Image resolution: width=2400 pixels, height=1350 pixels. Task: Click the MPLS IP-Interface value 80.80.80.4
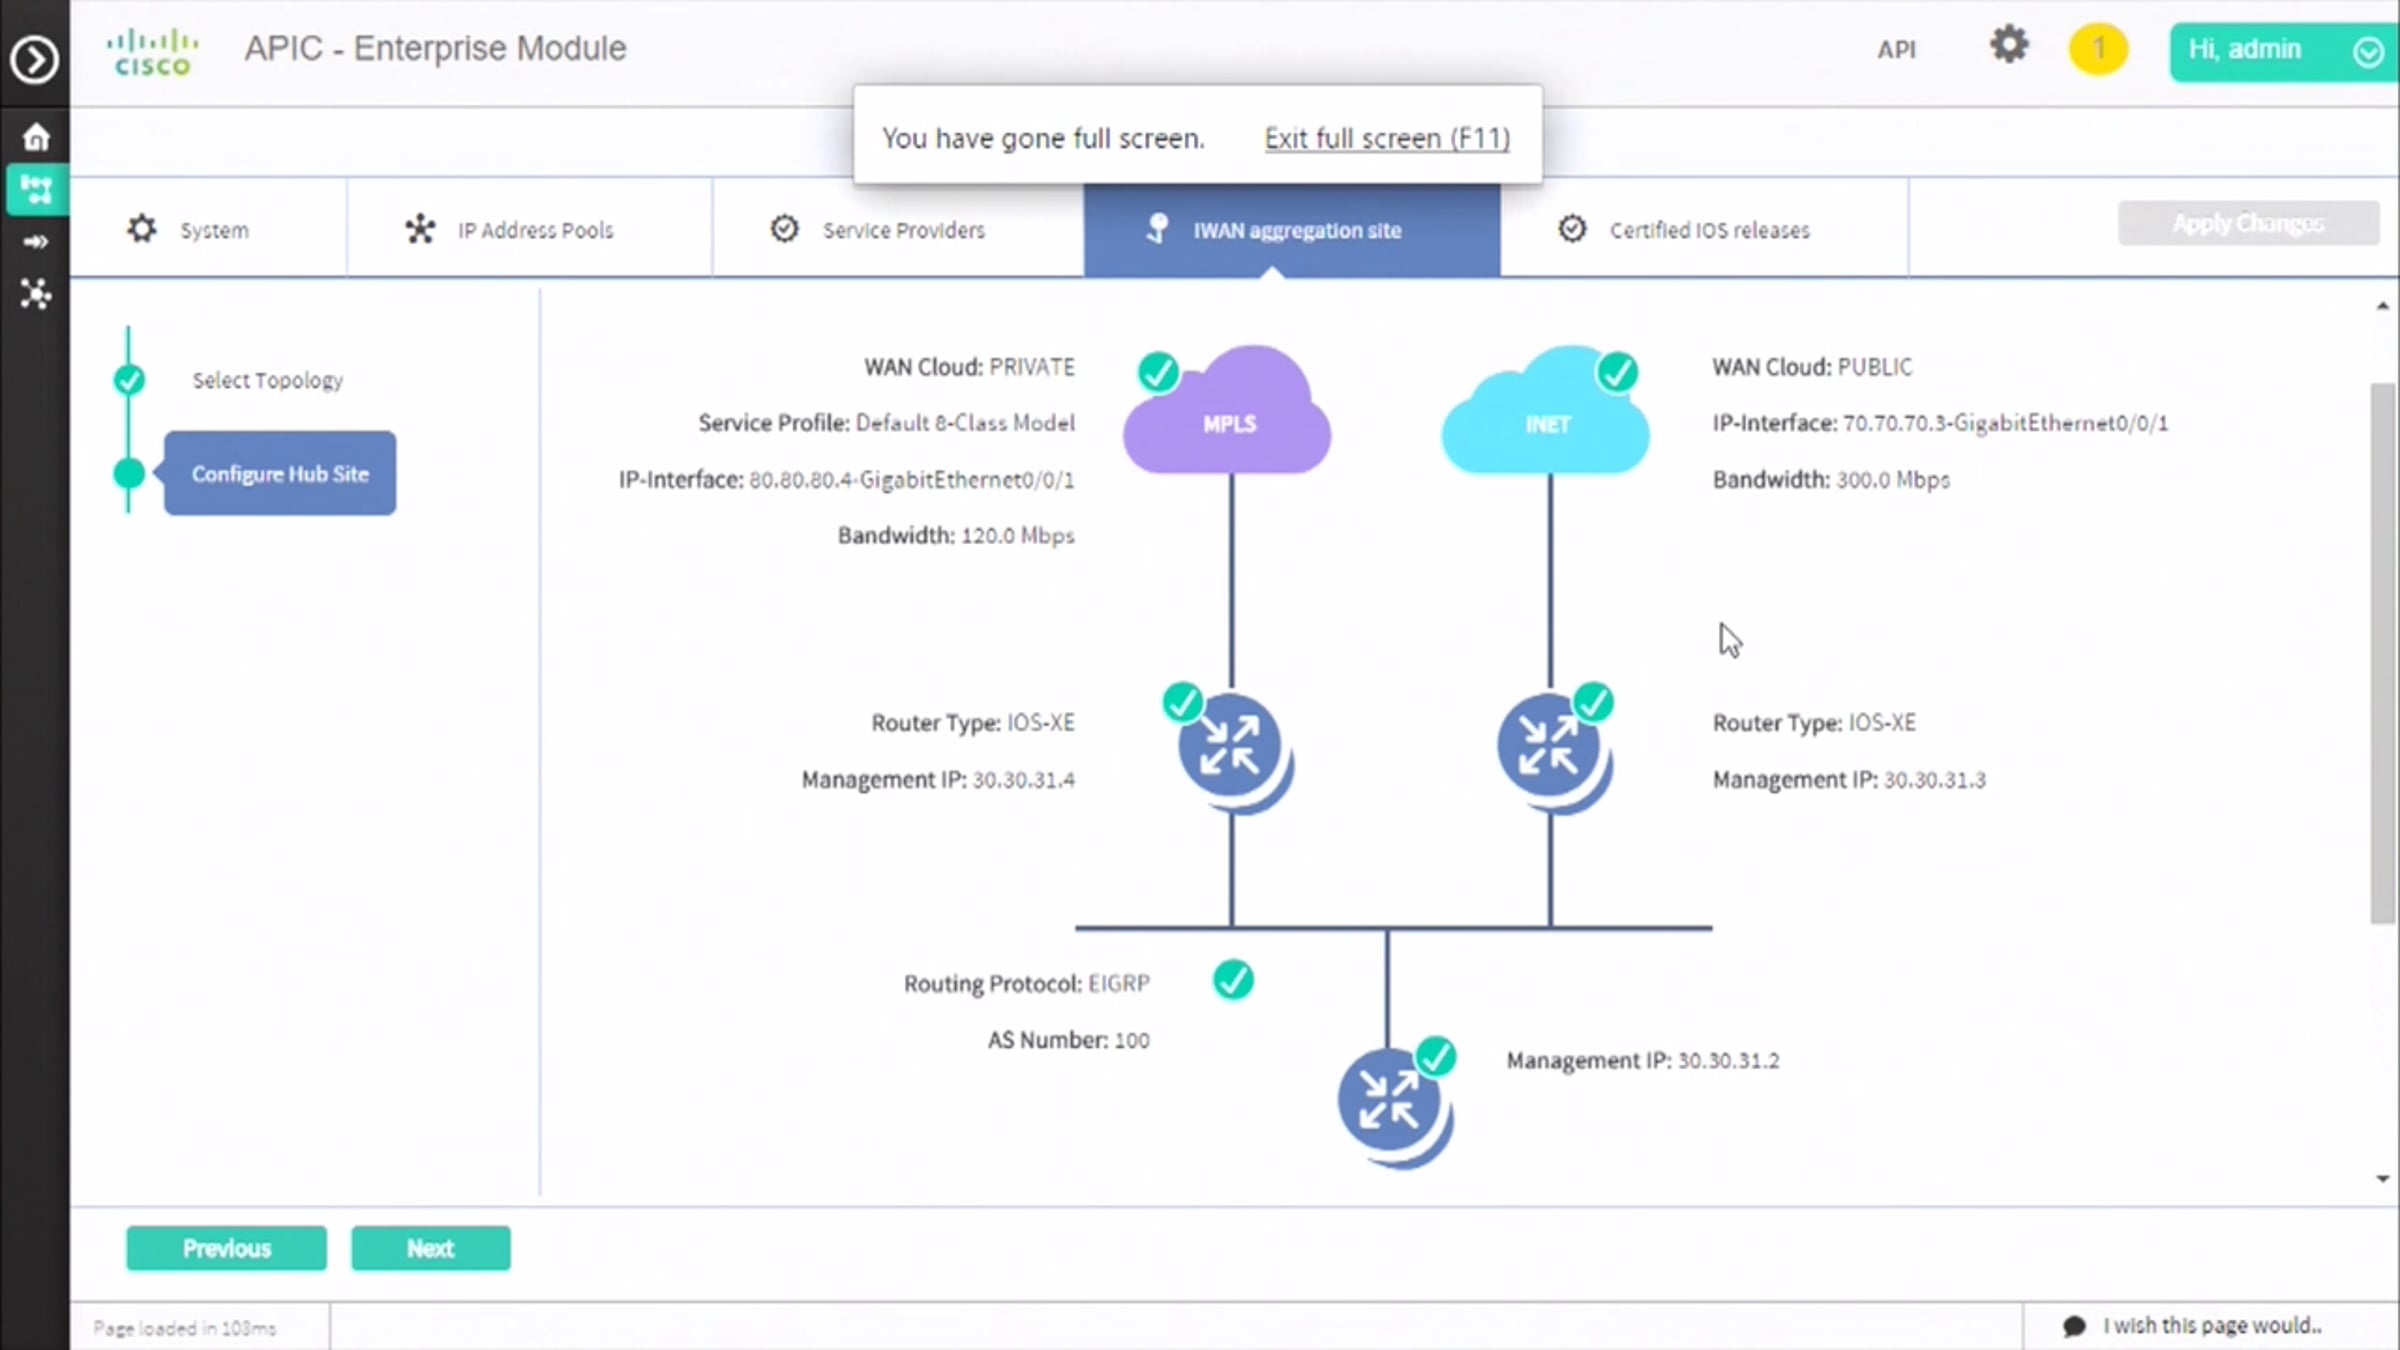coord(911,480)
